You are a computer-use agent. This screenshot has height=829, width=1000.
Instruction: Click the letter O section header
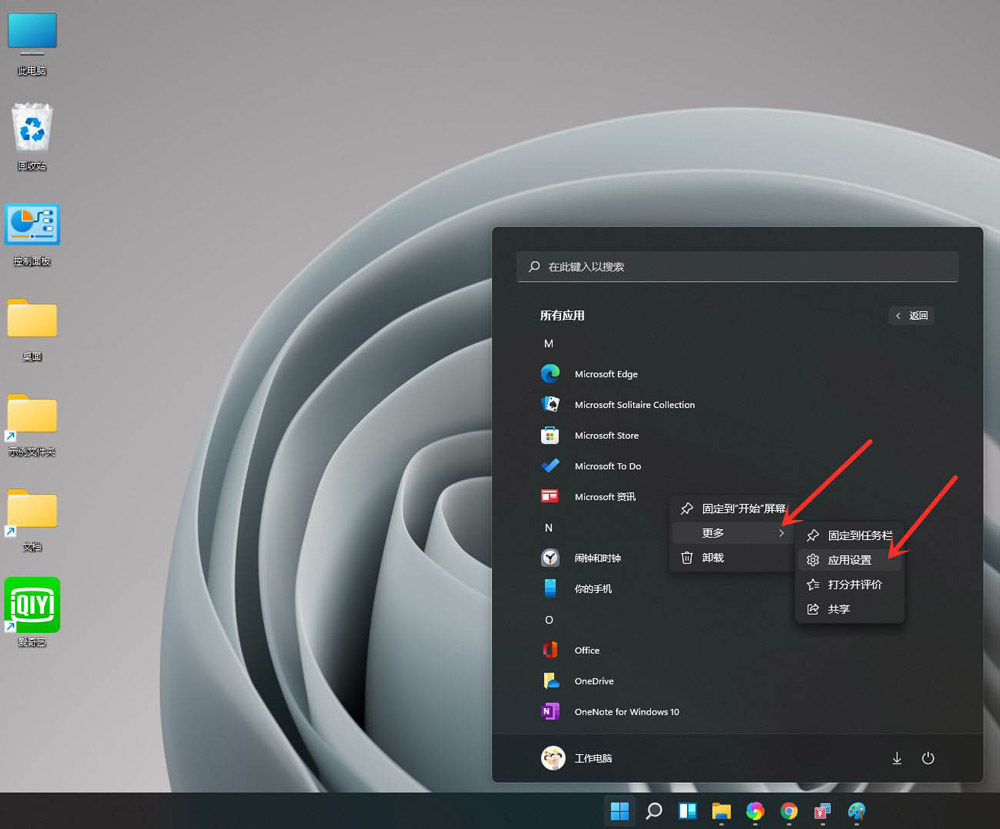coord(548,619)
